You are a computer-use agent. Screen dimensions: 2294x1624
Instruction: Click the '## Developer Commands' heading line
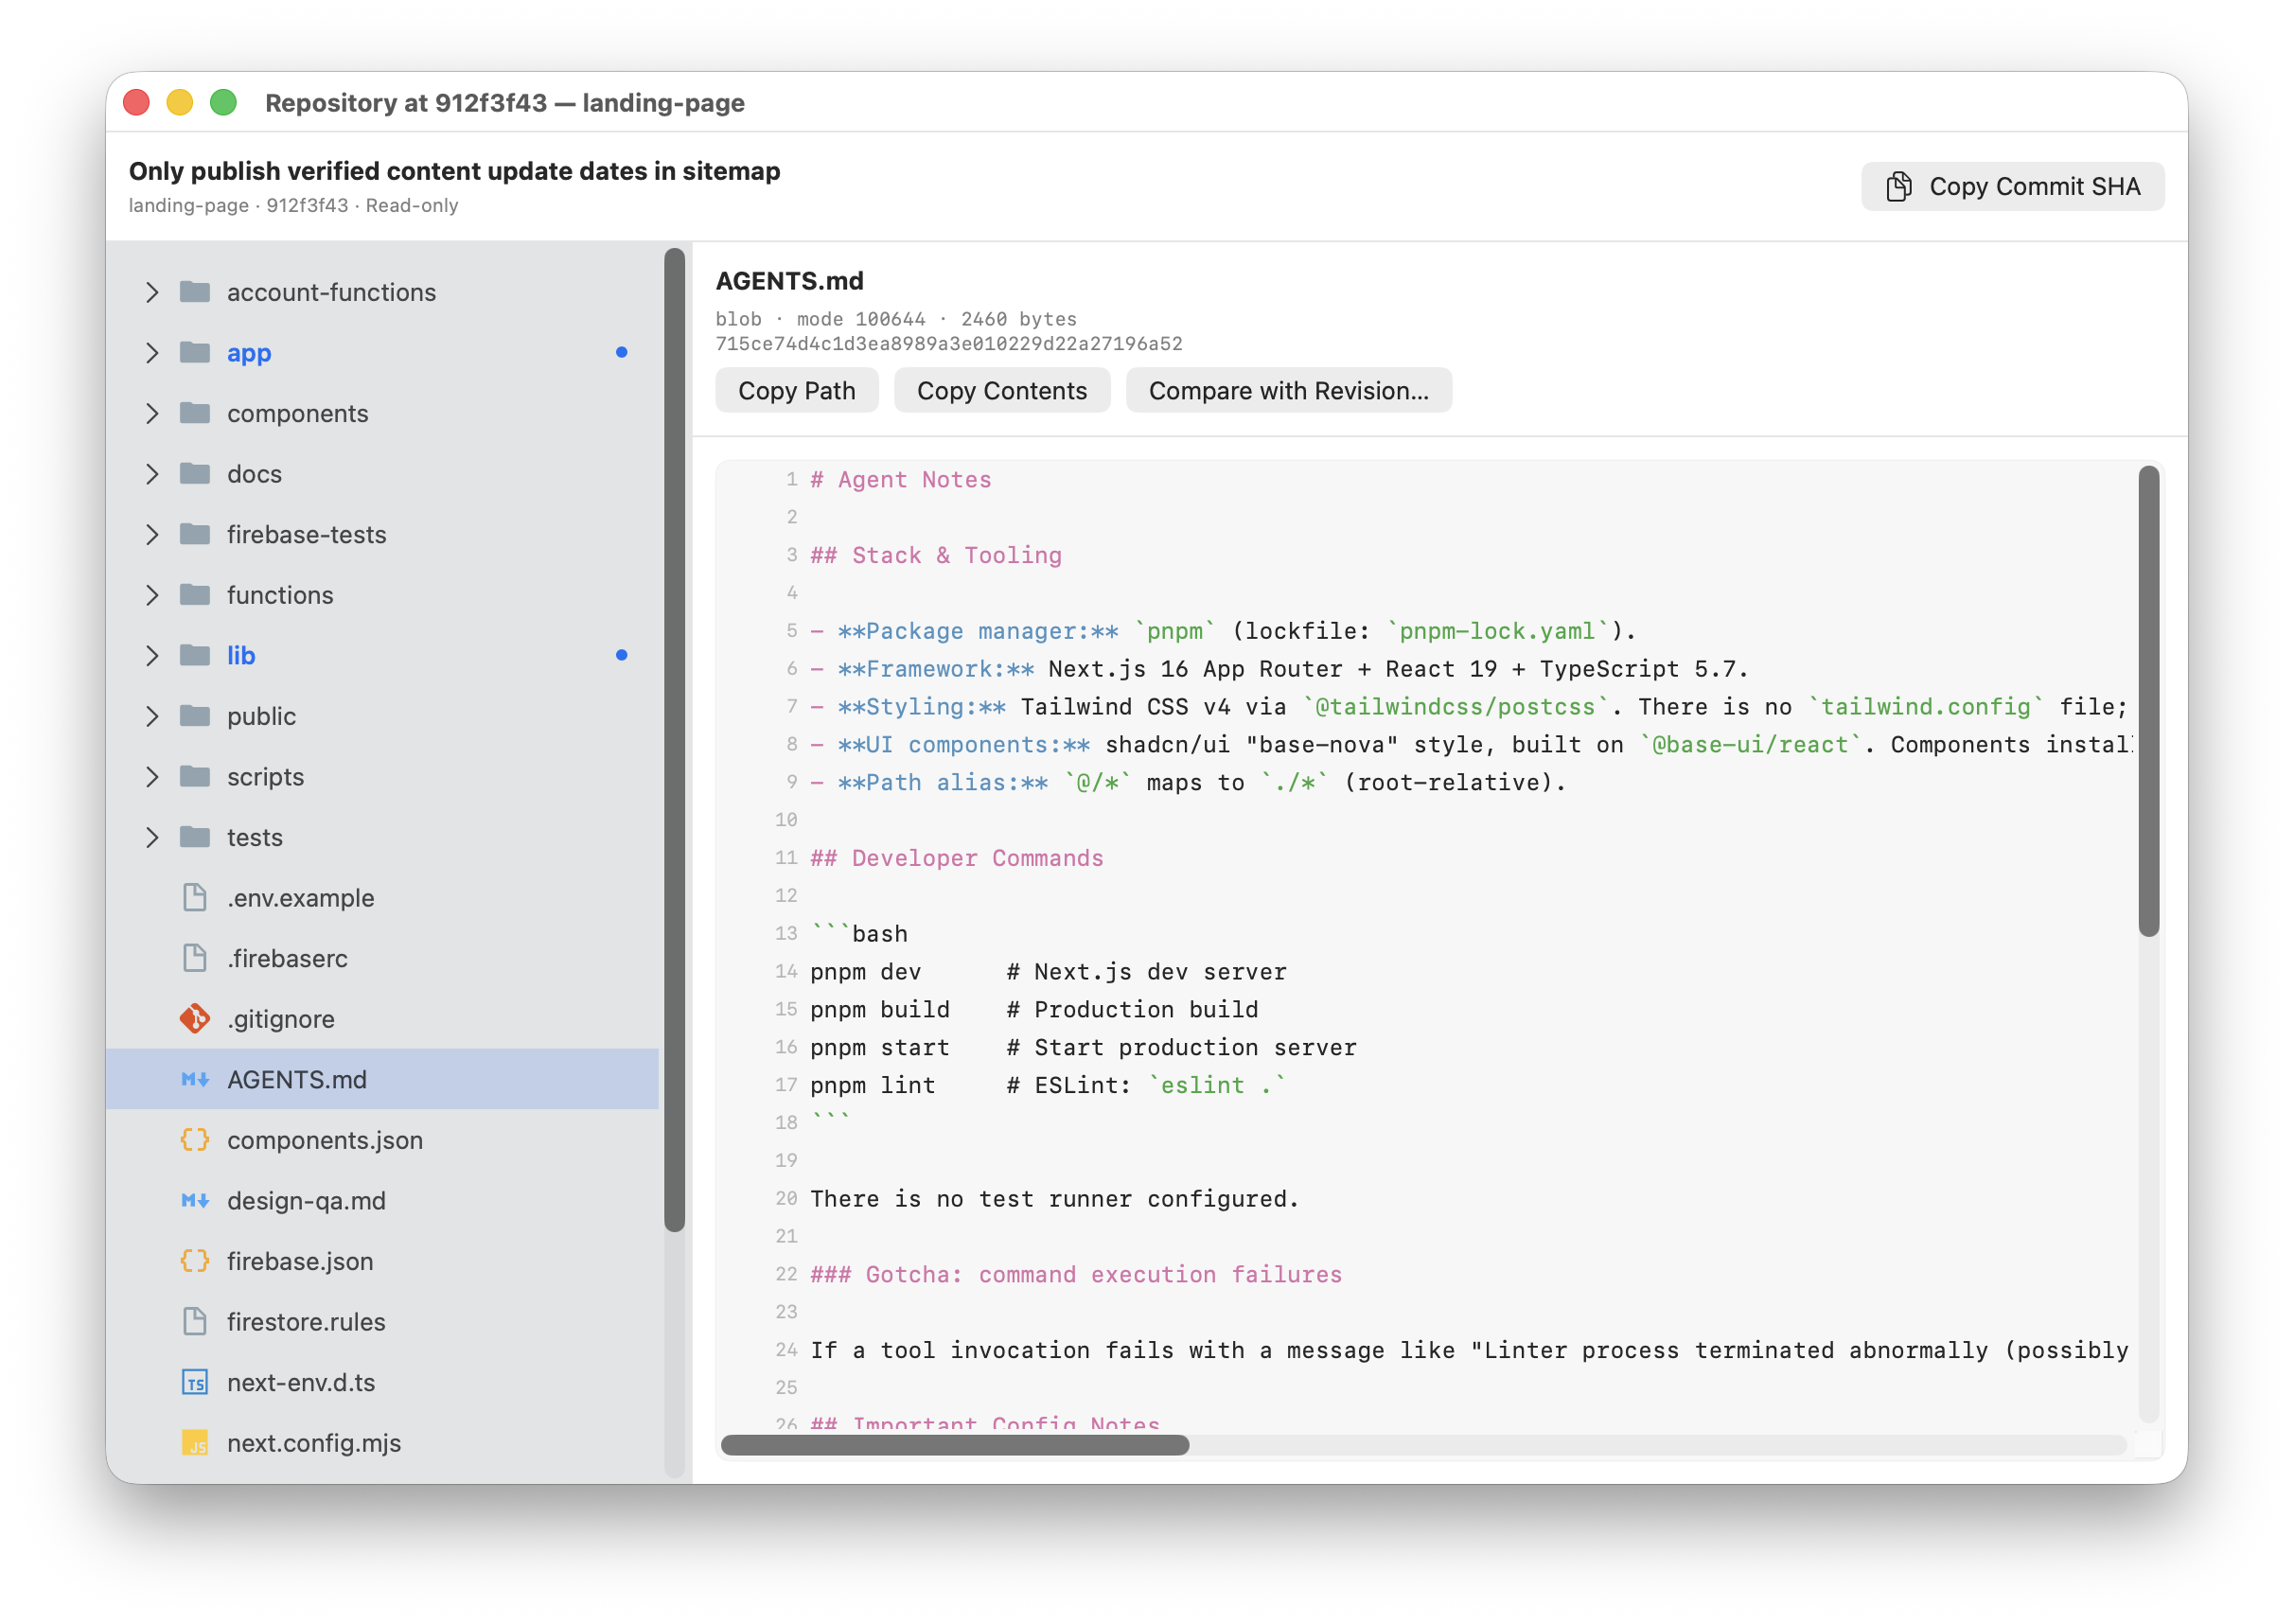[x=957, y=858]
